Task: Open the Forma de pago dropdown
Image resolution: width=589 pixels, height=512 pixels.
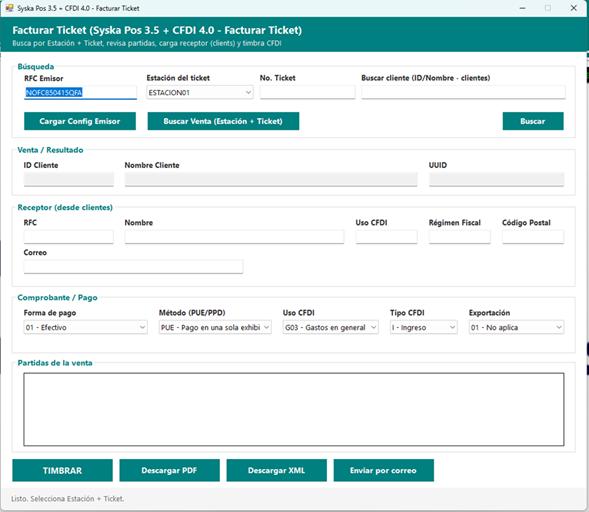Action: (85, 327)
